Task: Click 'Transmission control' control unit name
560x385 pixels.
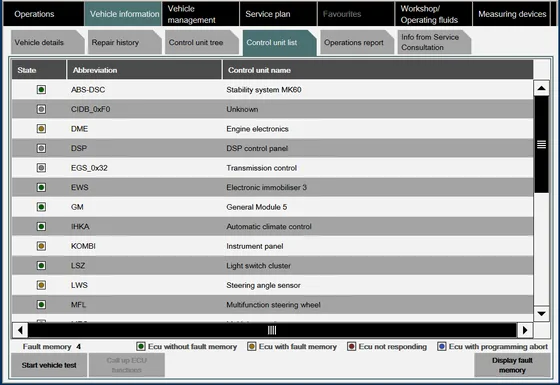Action: pos(261,168)
